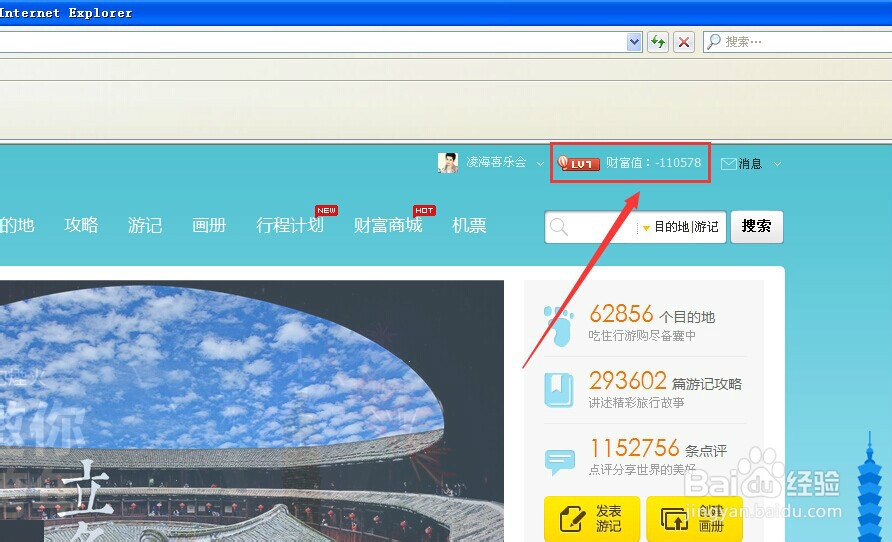Open the 画册 navigation tab
The width and height of the screenshot is (892, 542).
pyautogui.click(x=209, y=225)
